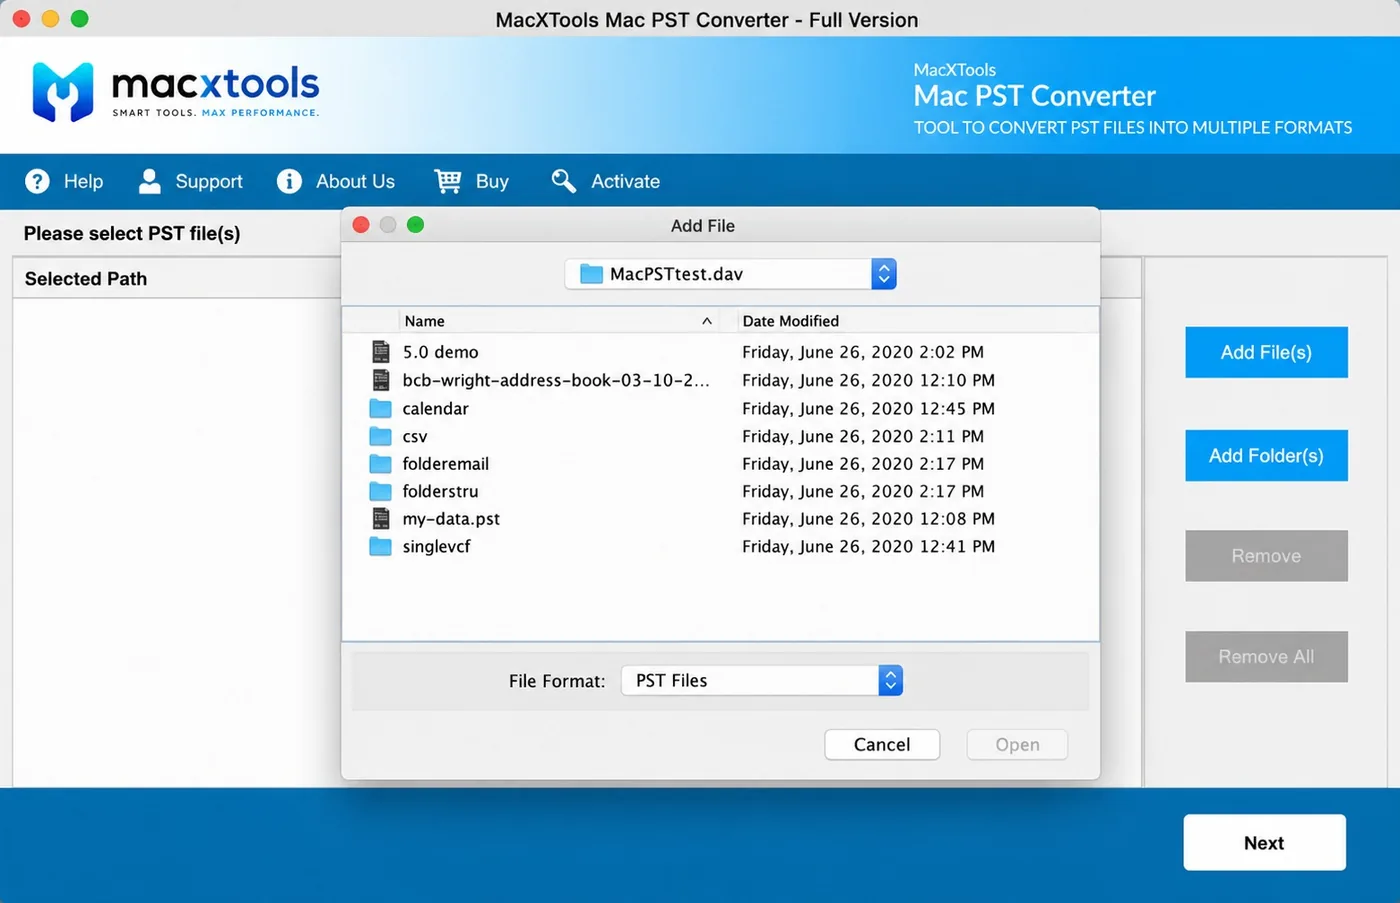Click the Support person icon
Viewport: 1400px width, 903px height.
pos(150,181)
